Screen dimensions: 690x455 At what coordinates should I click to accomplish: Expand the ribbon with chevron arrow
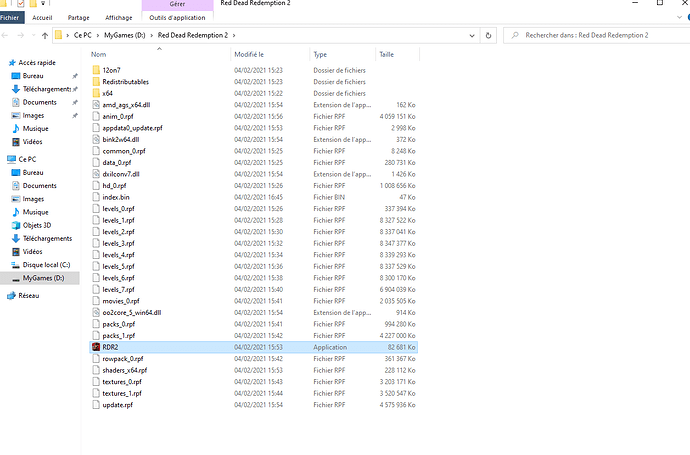click(x=679, y=18)
